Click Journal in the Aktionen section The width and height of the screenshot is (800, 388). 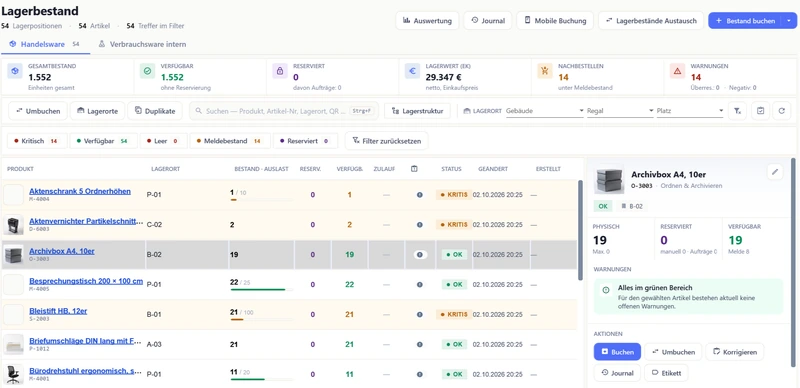[617, 373]
